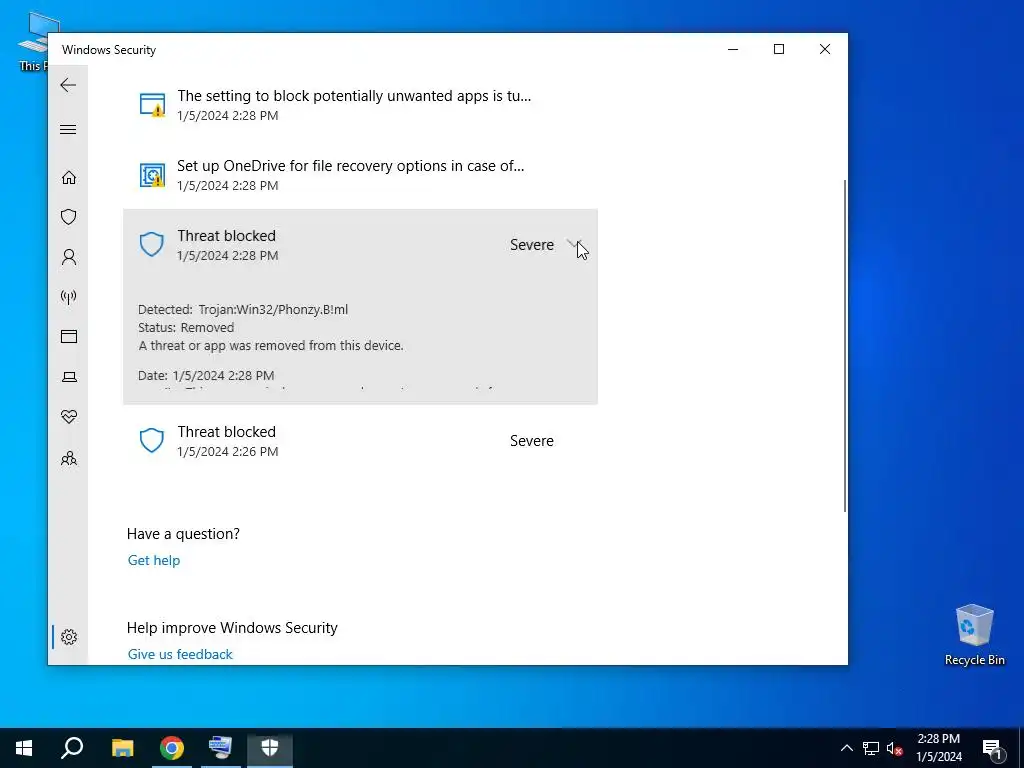Open File Explorer from taskbar

tap(122, 748)
